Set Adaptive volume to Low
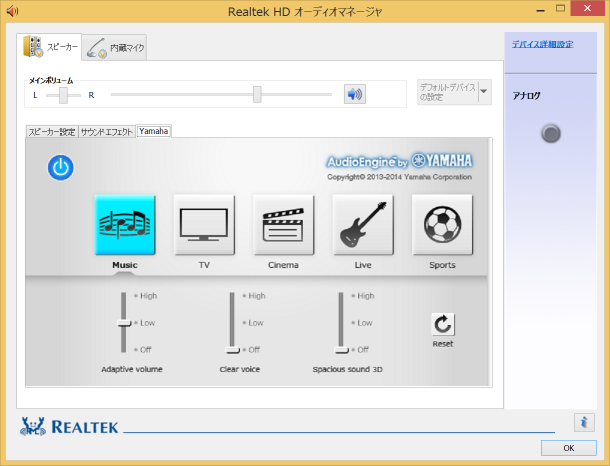The height and width of the screenshot is (466, 610). [145, 323]
